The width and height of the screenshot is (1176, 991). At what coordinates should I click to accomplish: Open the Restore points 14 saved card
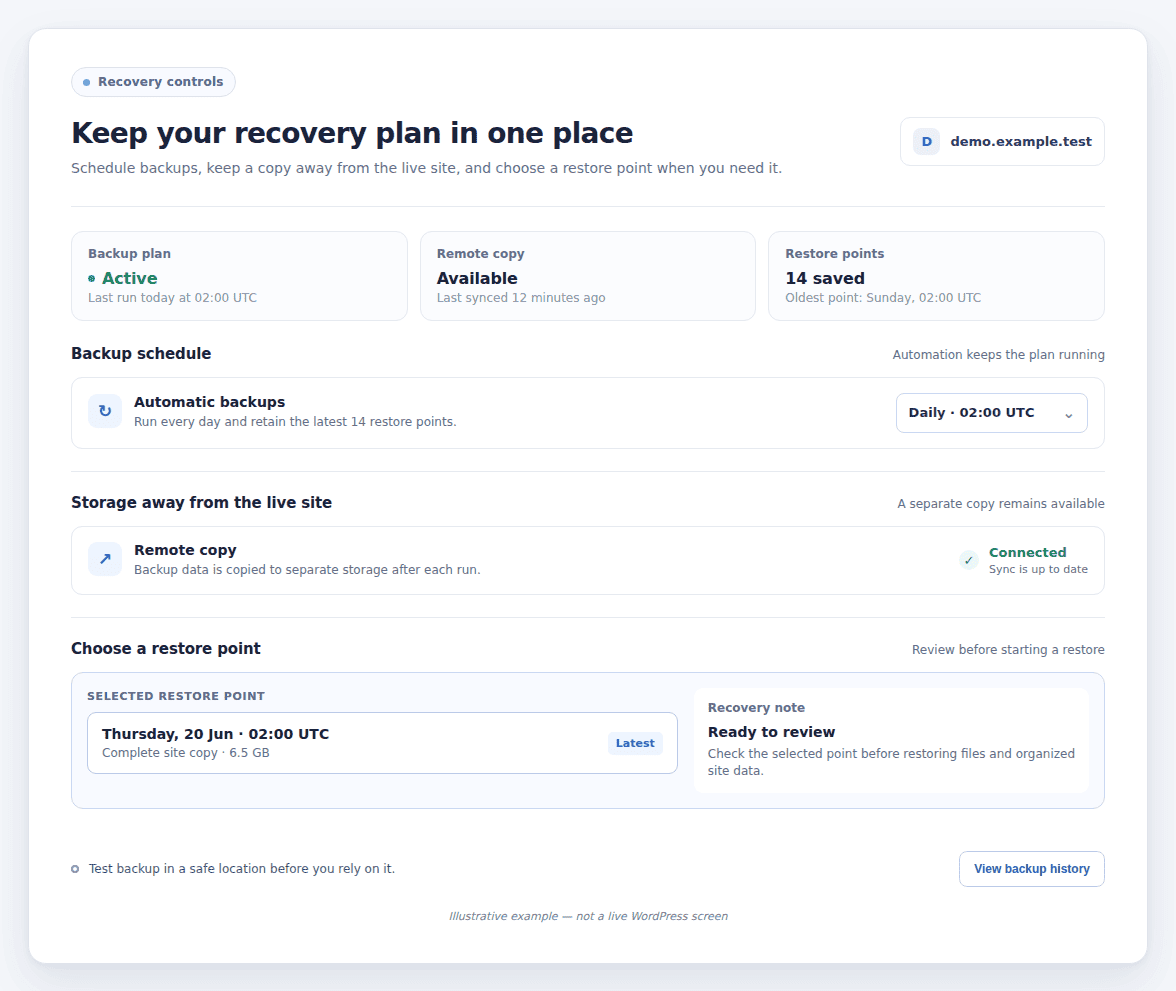936,276
